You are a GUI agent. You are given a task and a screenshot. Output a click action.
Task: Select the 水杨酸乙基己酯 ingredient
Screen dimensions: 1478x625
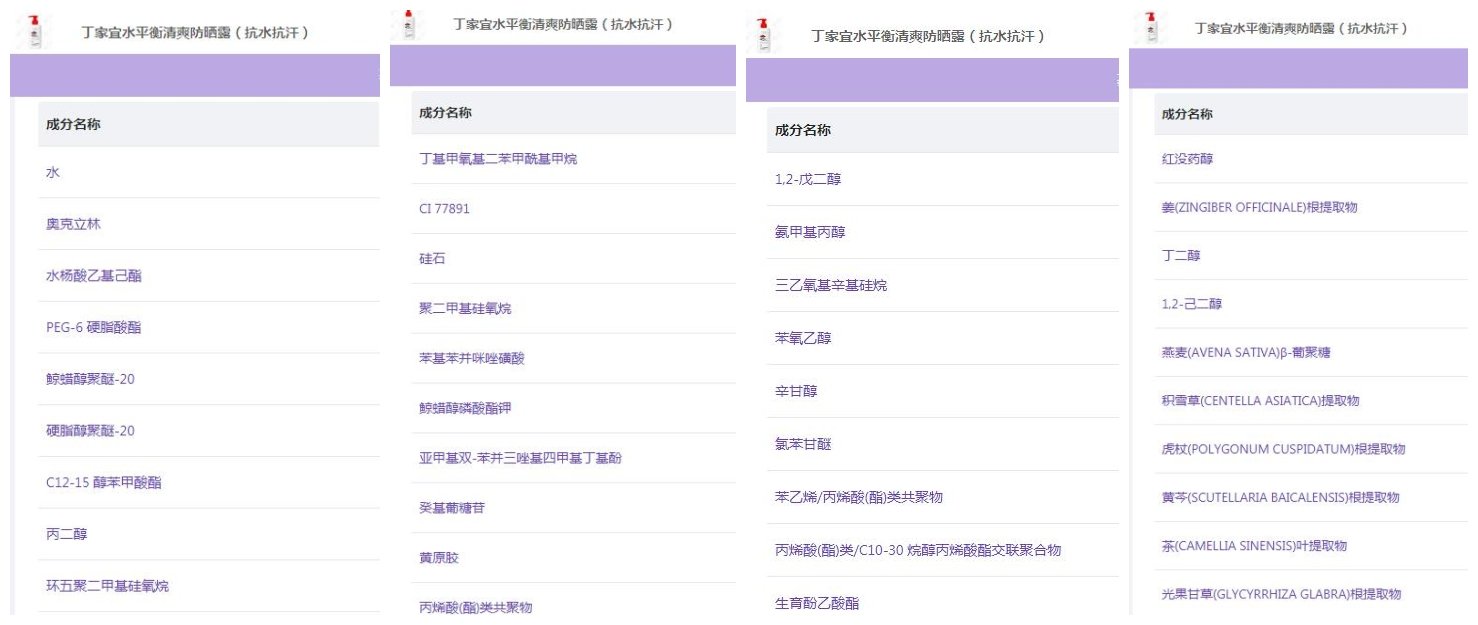(94, 276)
